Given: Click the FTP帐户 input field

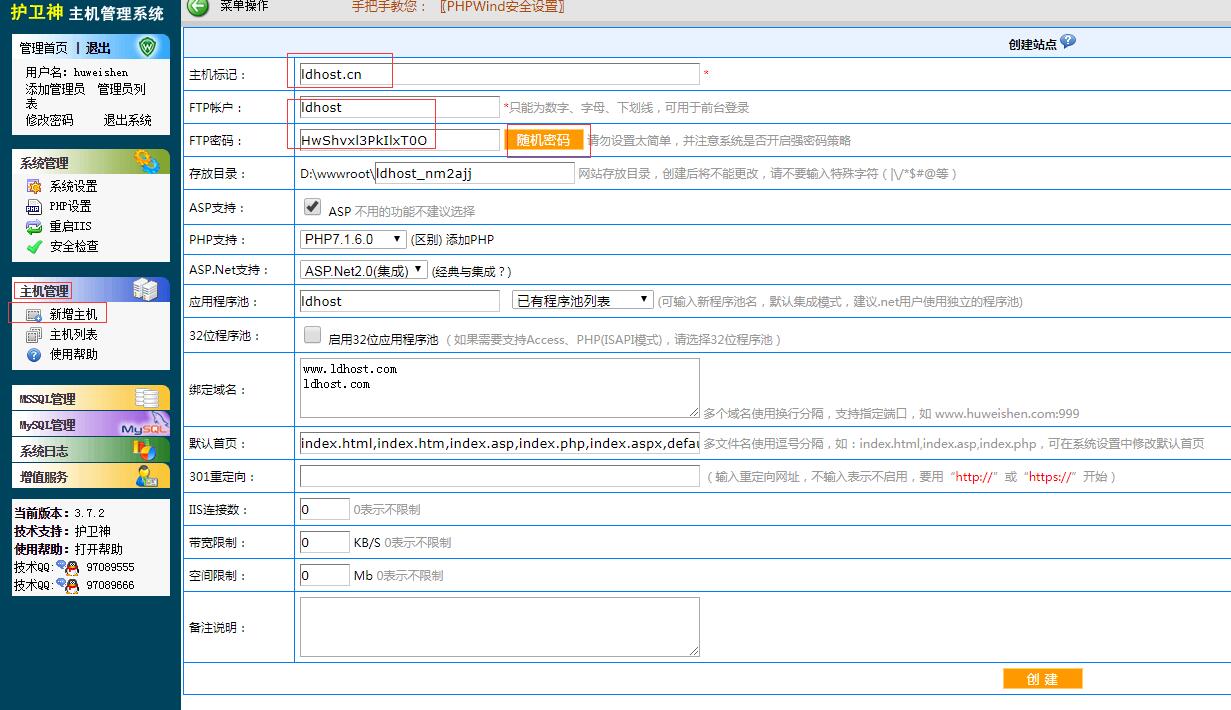Looking at the screenshot, I should pyautogui.click(x=399, y=107).
